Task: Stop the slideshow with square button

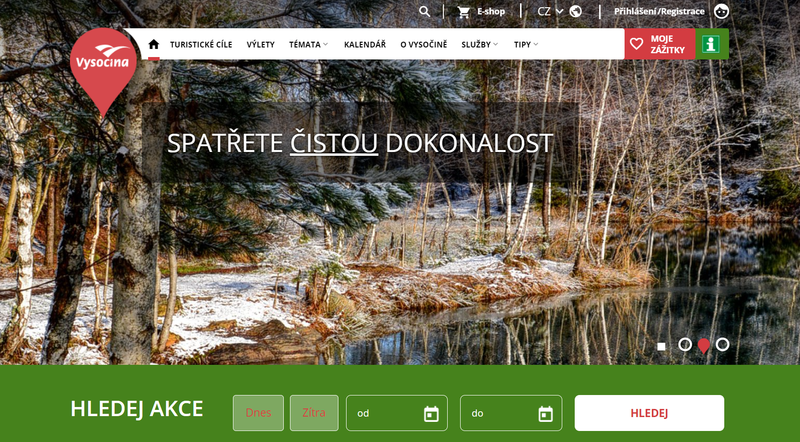Action: coord(661,345)
